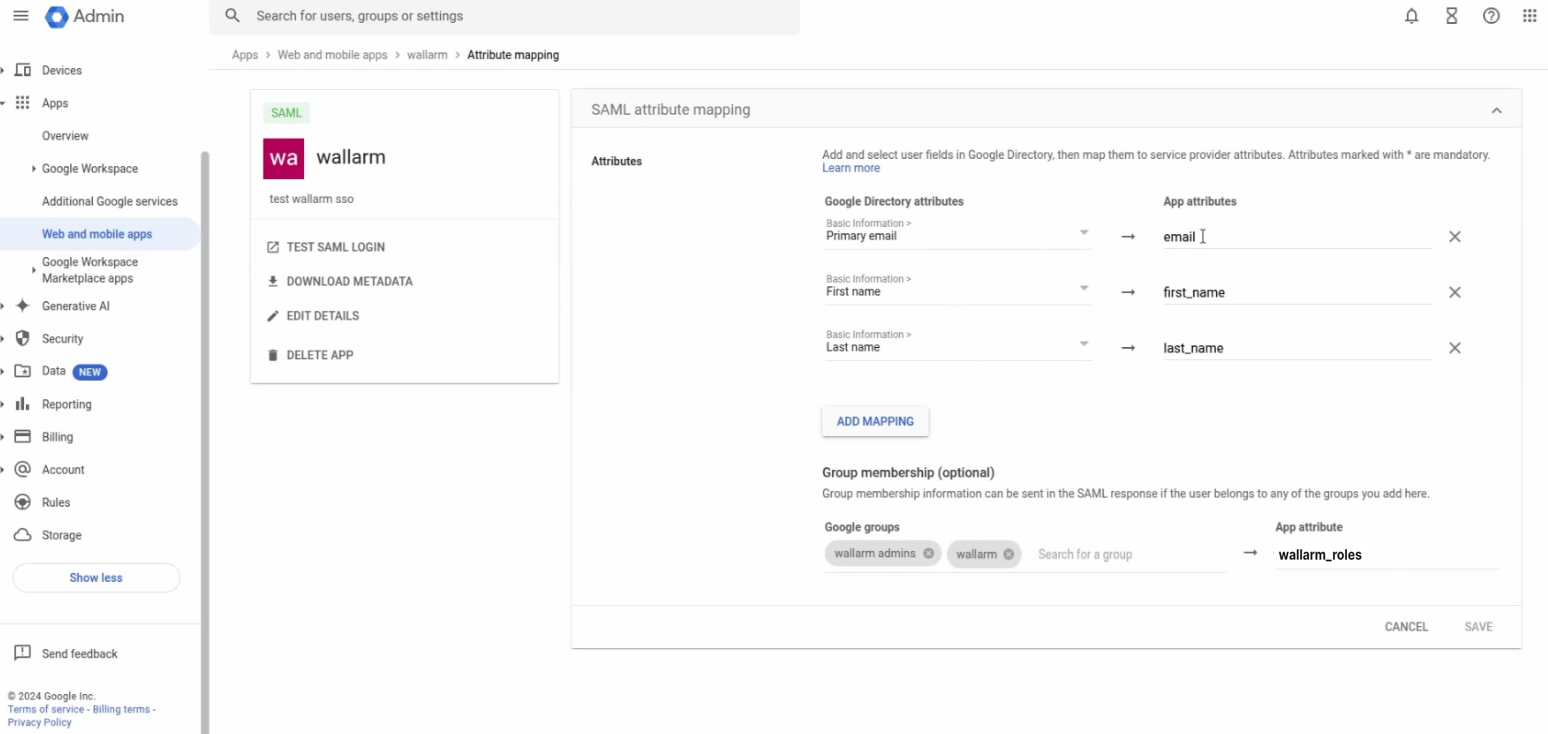The image size is (1548, 734).
Task: Open the Primary email attribute dropdown
Action: tap(1083, 232)
